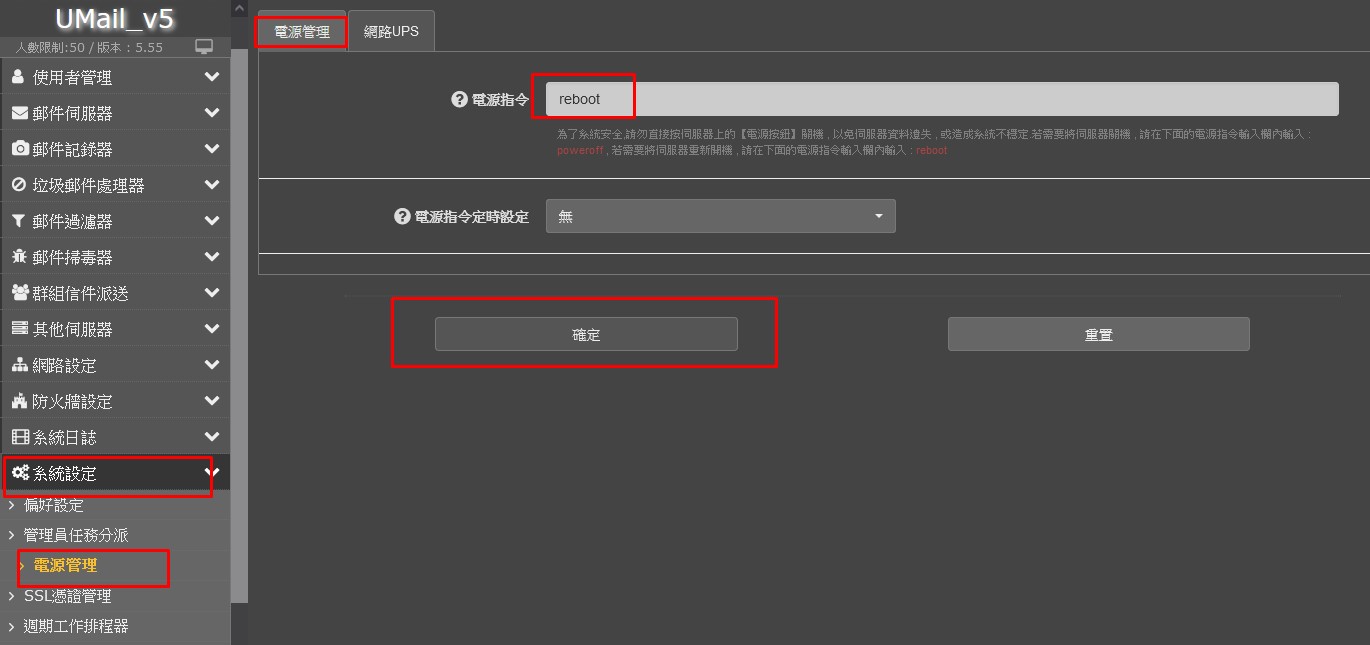Click the 電源指令 input field
The image size is (1370, 645).
tap(940, 99)
